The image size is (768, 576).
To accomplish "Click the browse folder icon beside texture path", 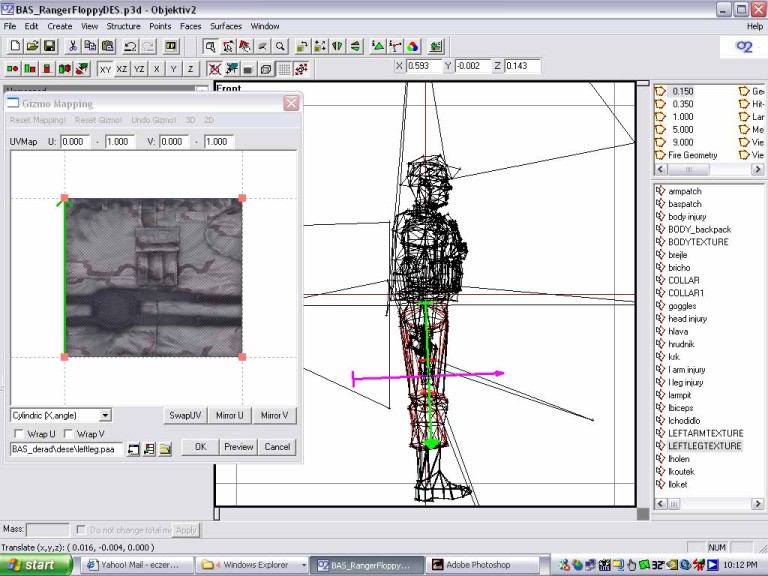I will (x=166, y=450).
